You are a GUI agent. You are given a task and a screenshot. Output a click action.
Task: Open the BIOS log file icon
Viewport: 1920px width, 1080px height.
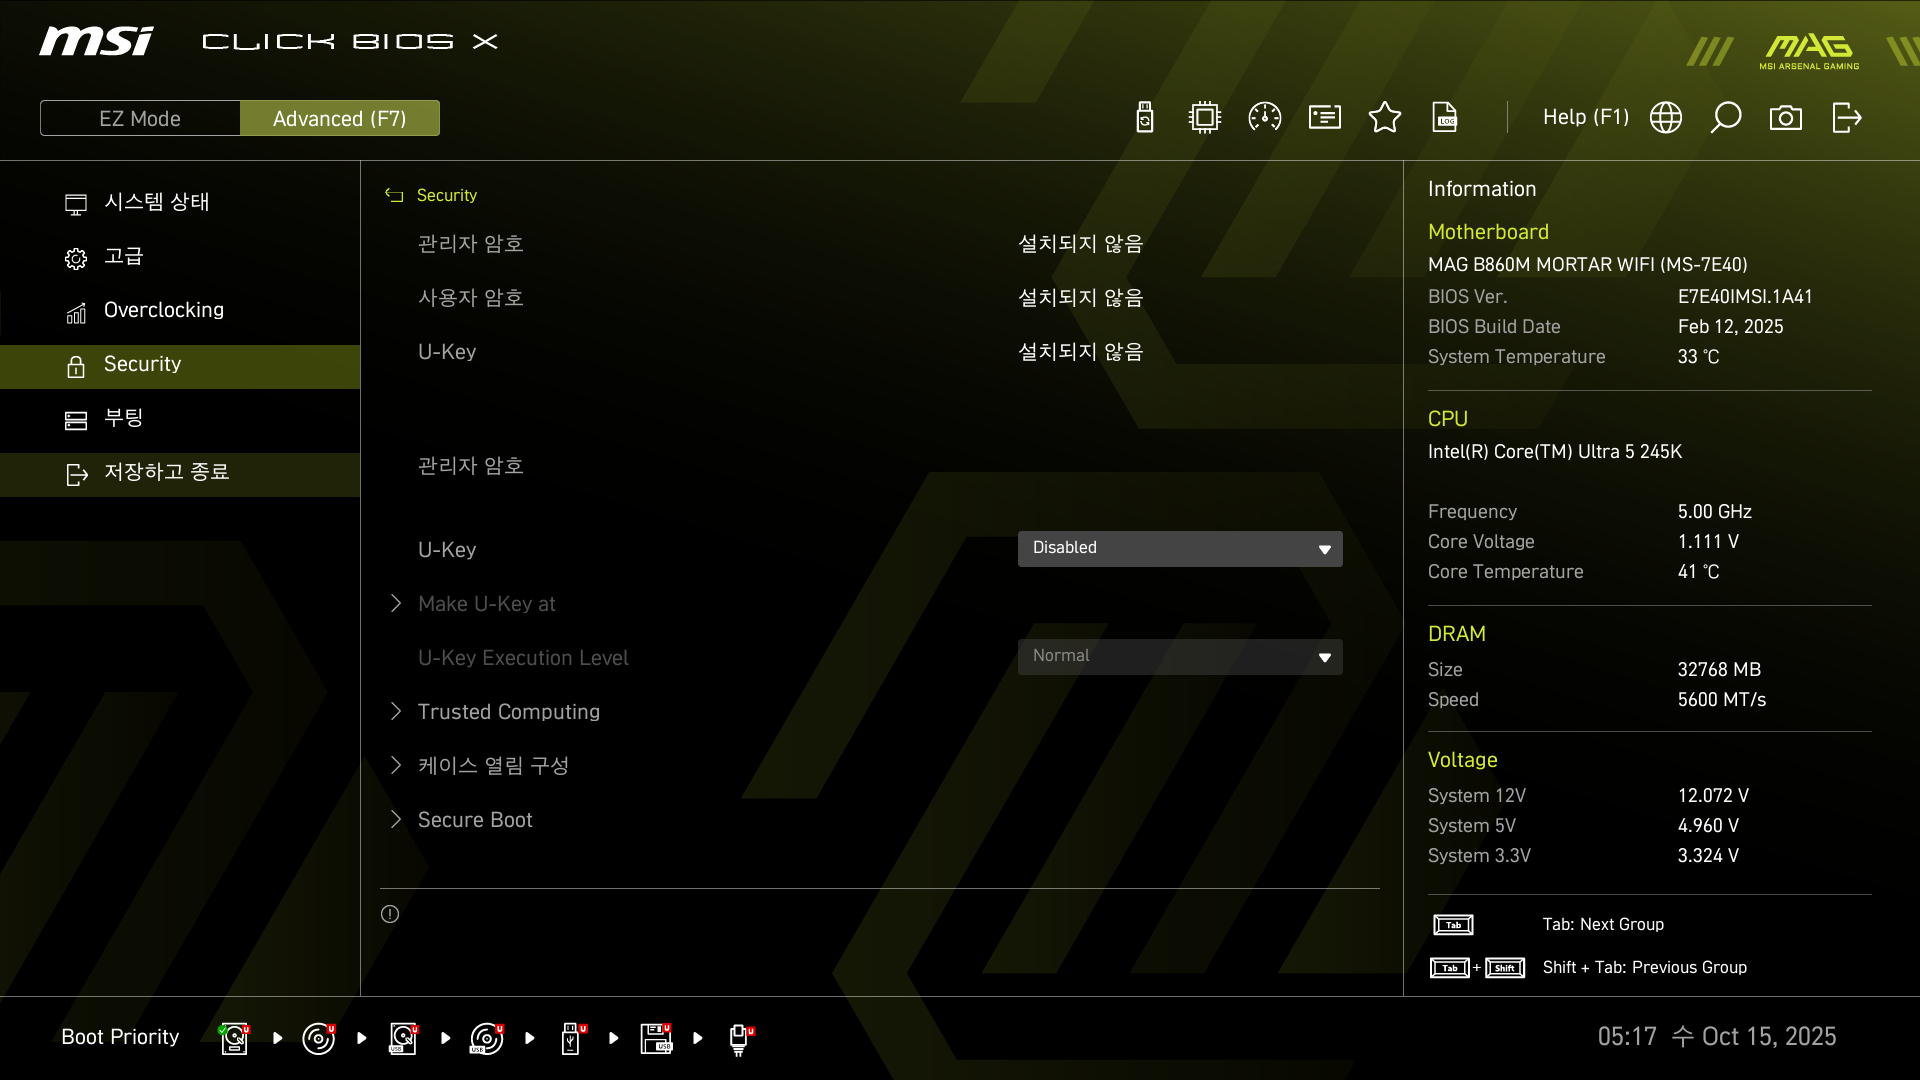click(x=1445, y=118)
